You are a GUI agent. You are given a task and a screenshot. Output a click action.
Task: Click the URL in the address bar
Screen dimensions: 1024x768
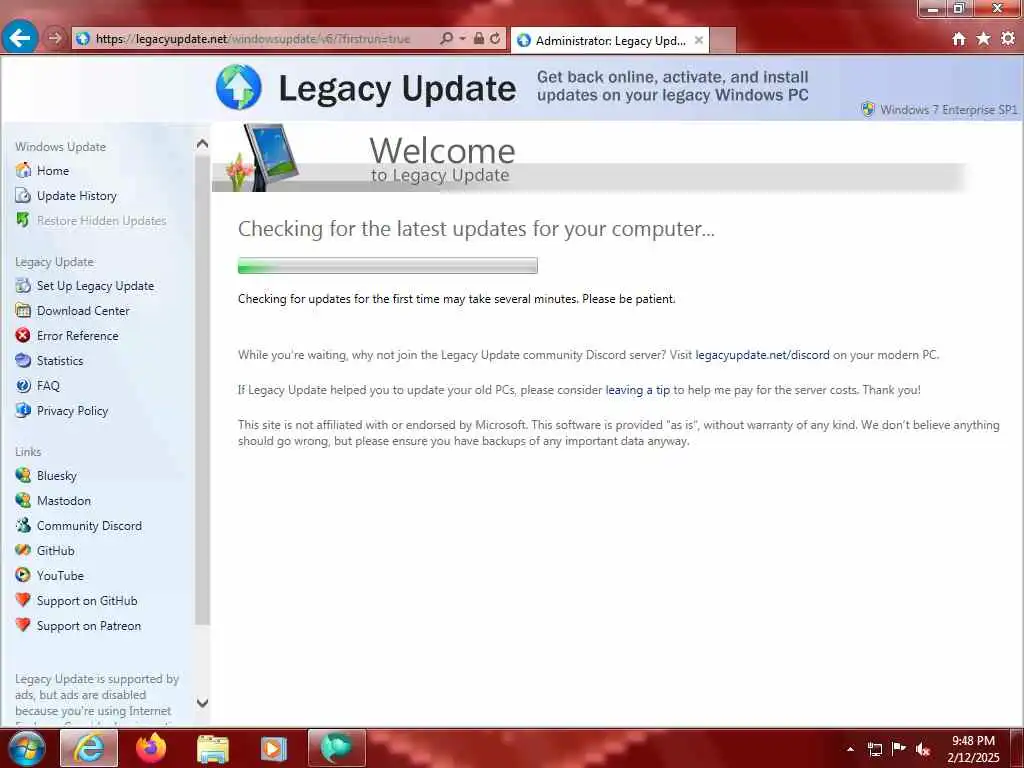point(253,39)
